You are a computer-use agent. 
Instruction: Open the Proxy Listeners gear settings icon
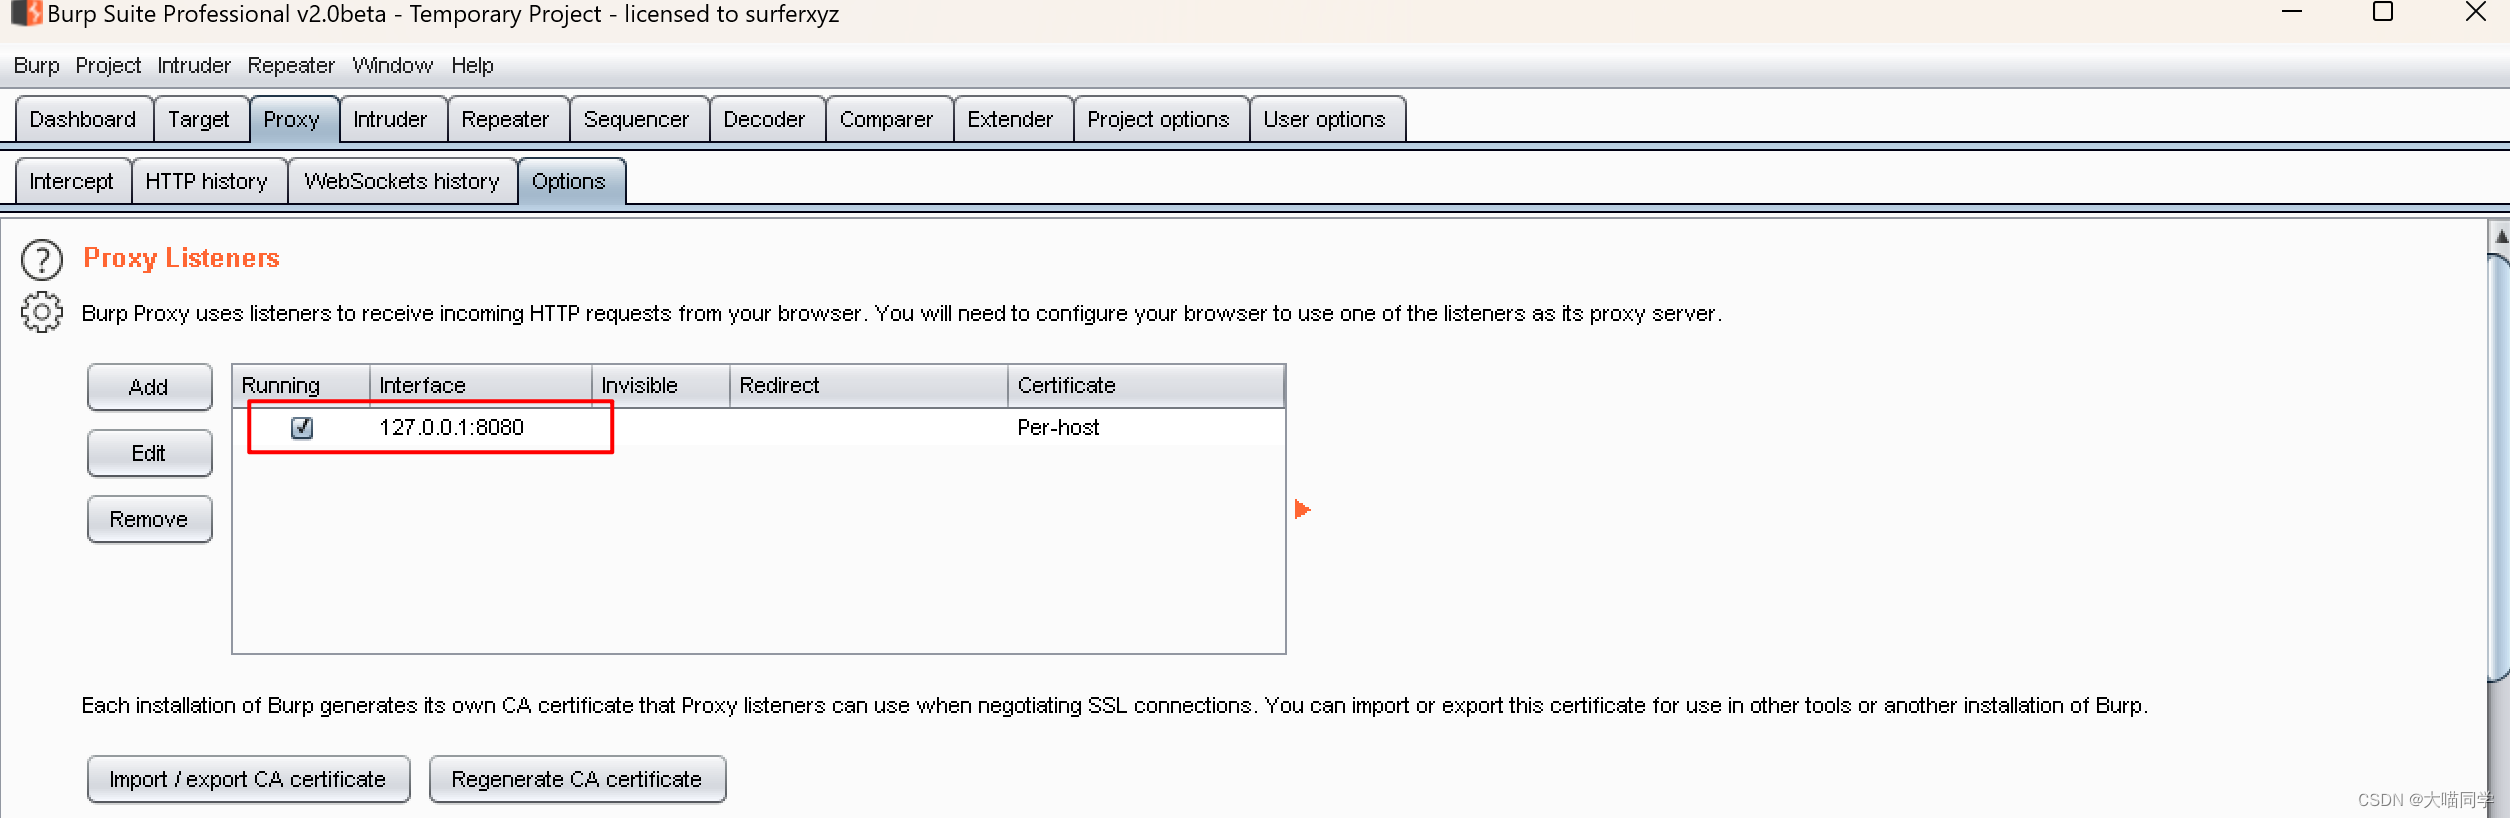tap(42, 313)
